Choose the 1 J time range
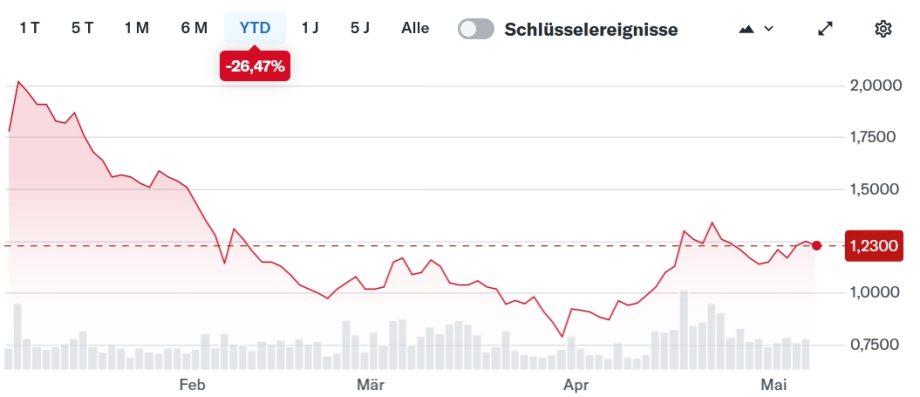920x397 pixels. (310, 28)
